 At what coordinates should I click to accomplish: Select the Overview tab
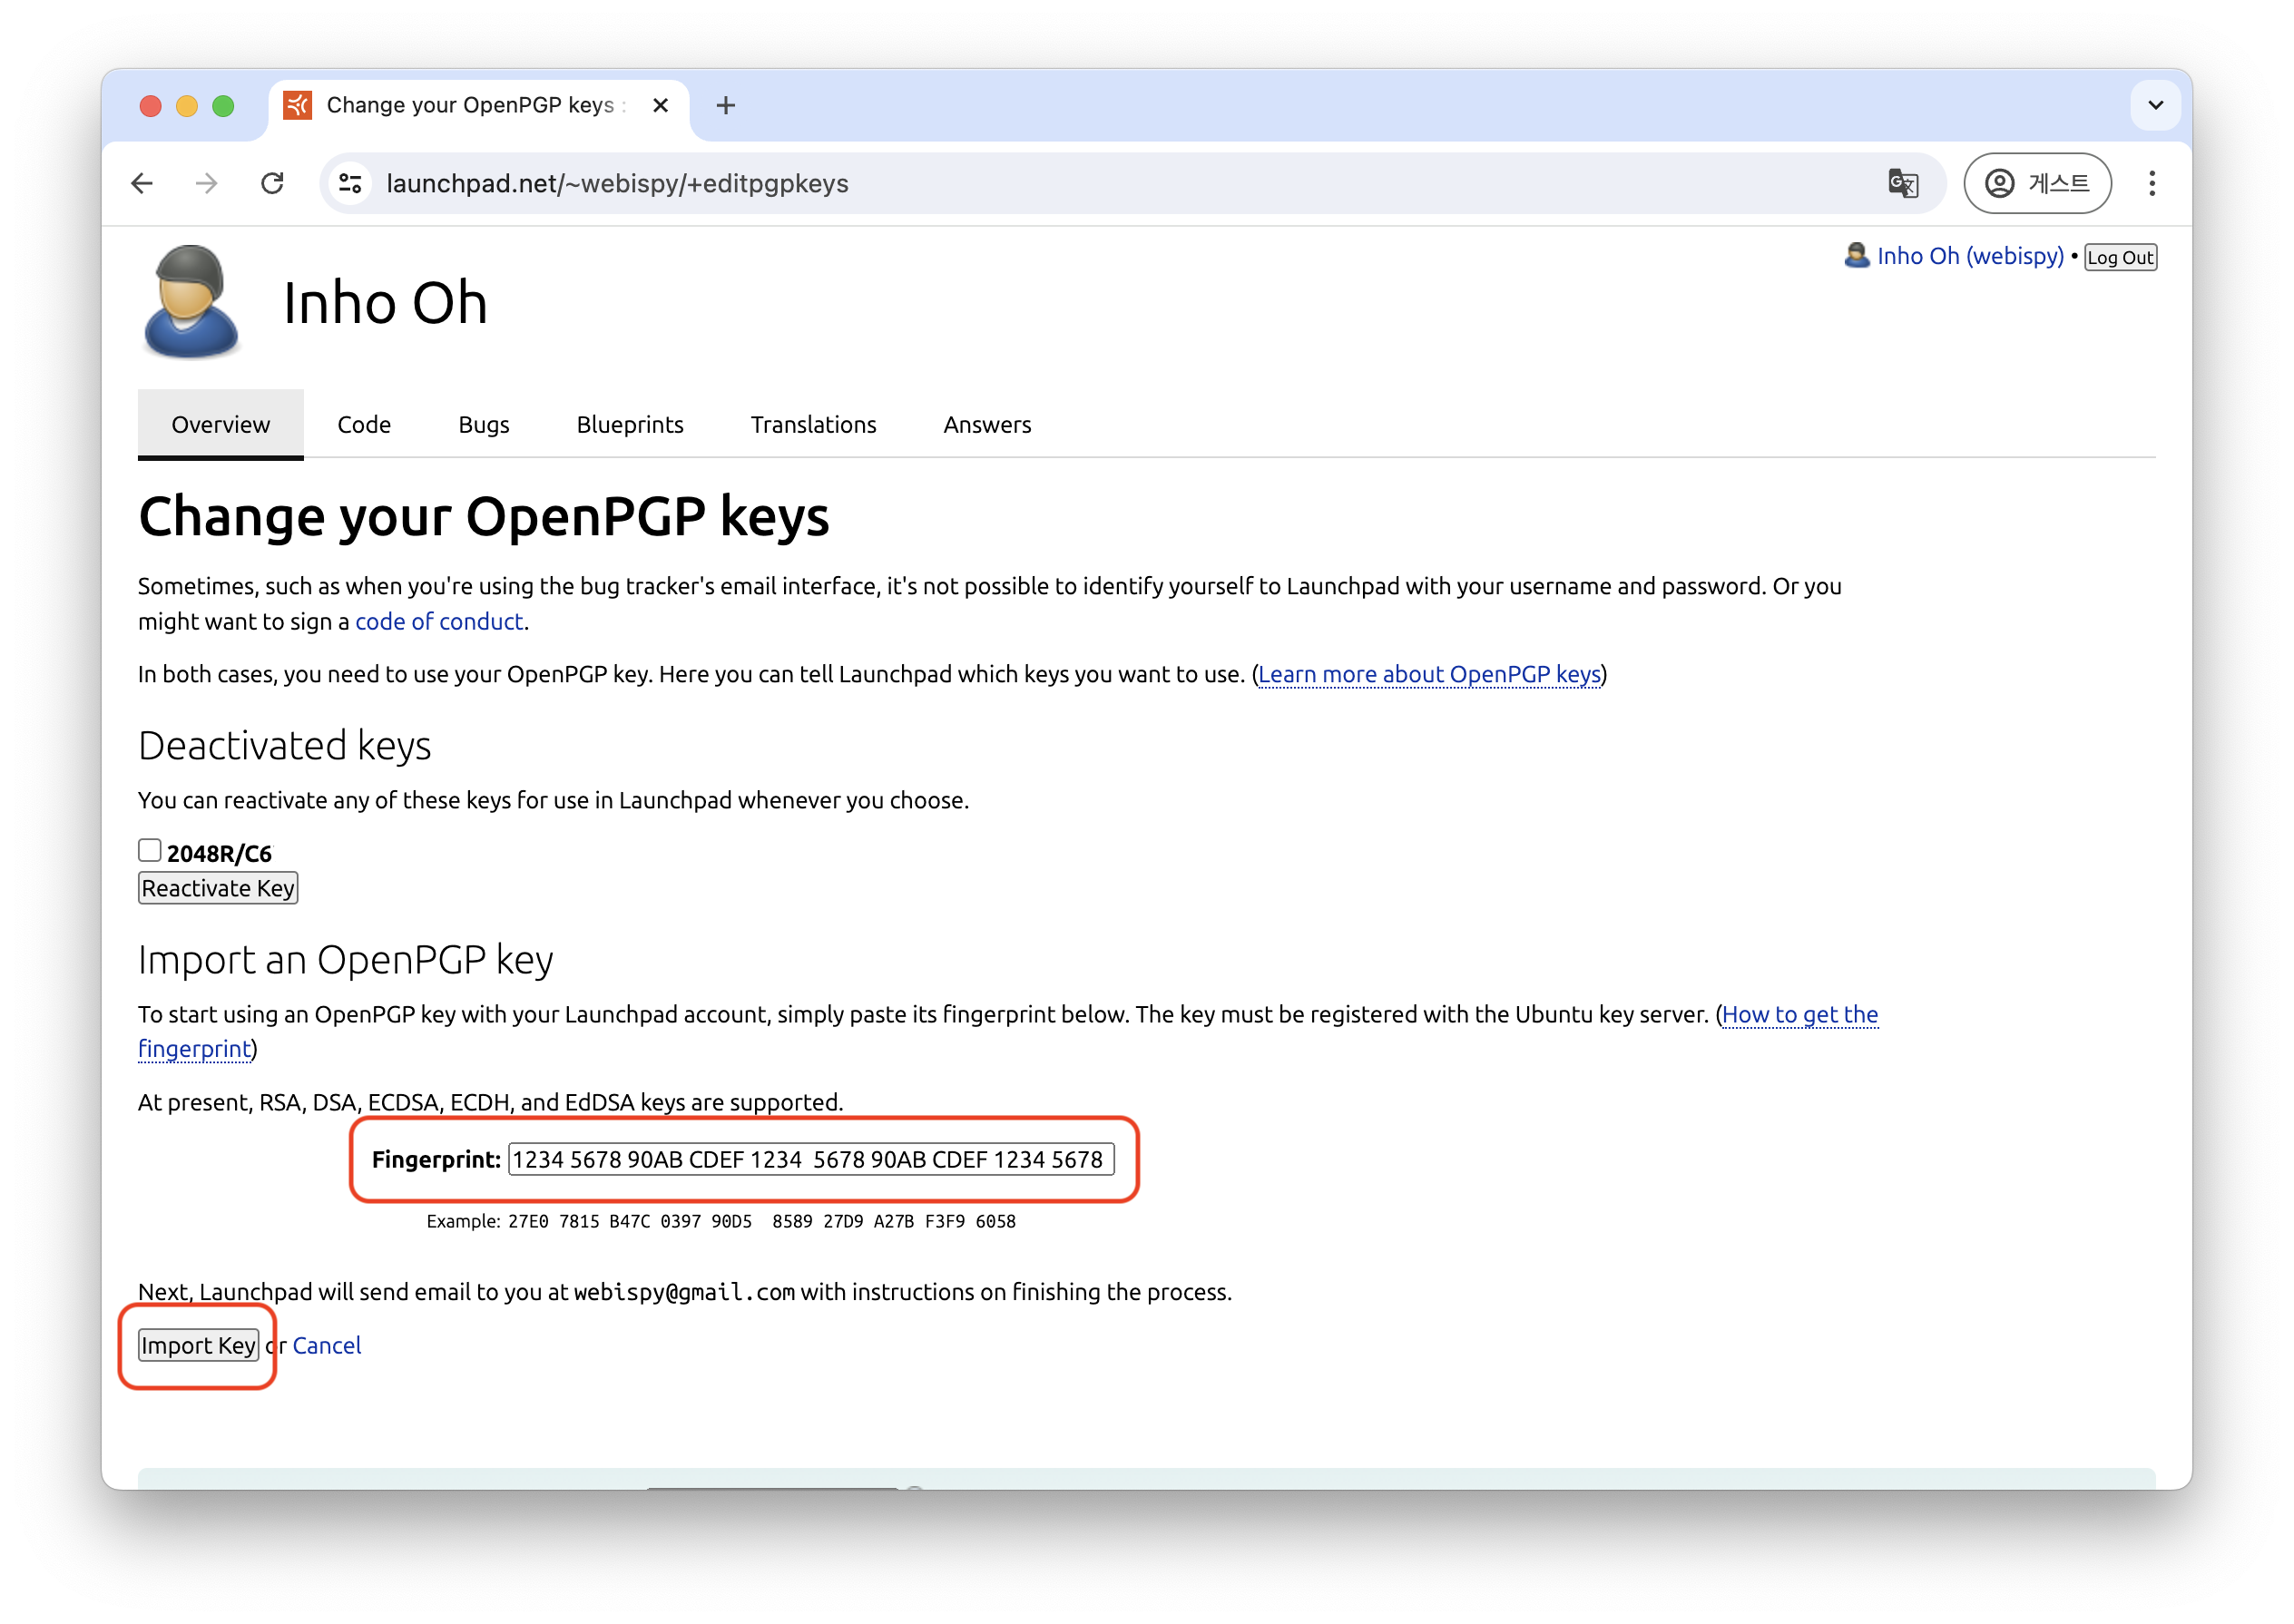[x=221, y=425]
